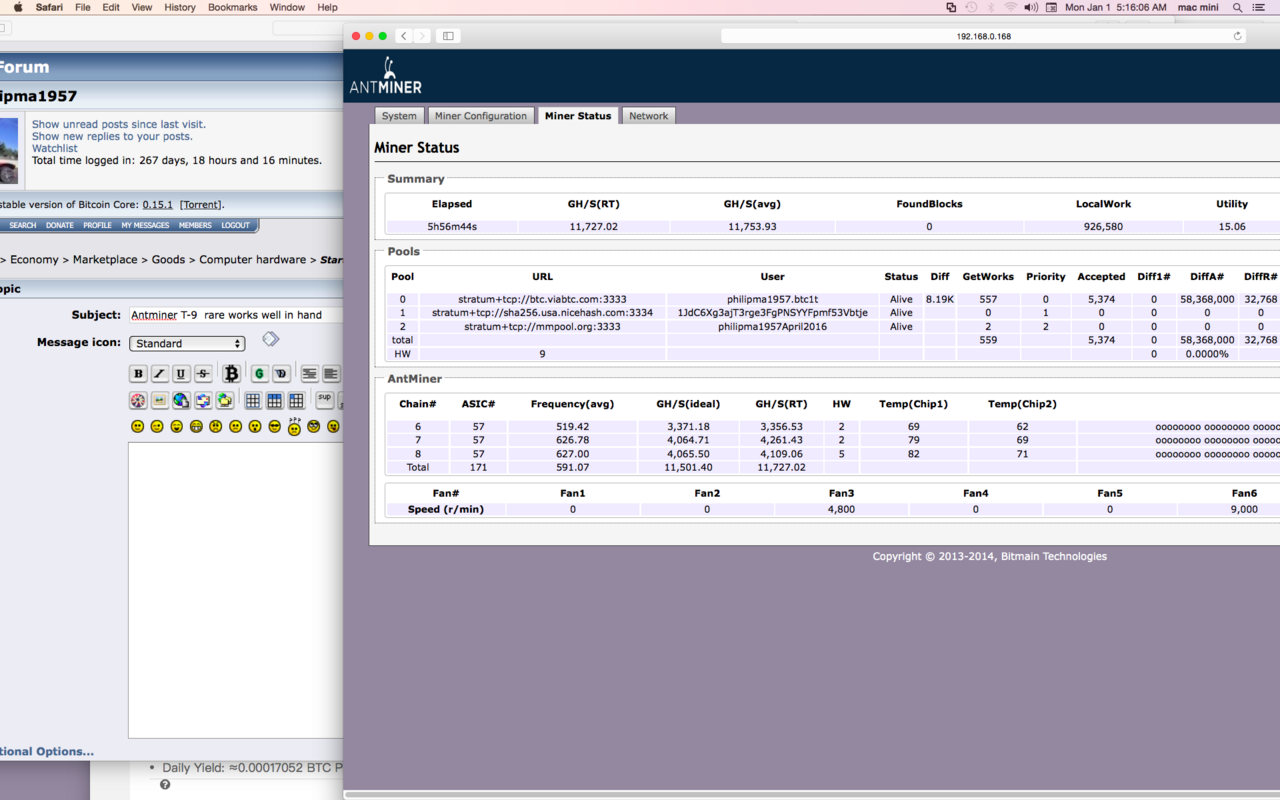Click LOGOUT in forum nav bar
Screen dimensions: 1280x800
pos(235,225)
